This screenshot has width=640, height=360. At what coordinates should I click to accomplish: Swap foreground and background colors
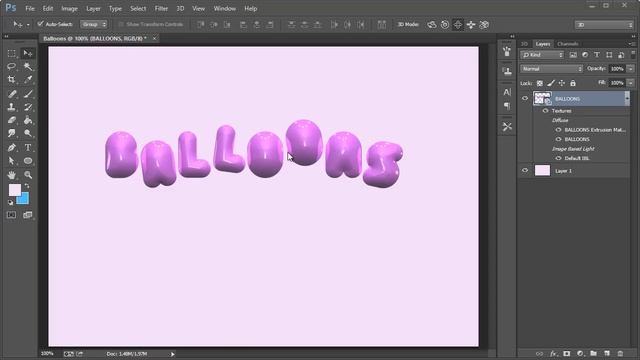[27, 186]
